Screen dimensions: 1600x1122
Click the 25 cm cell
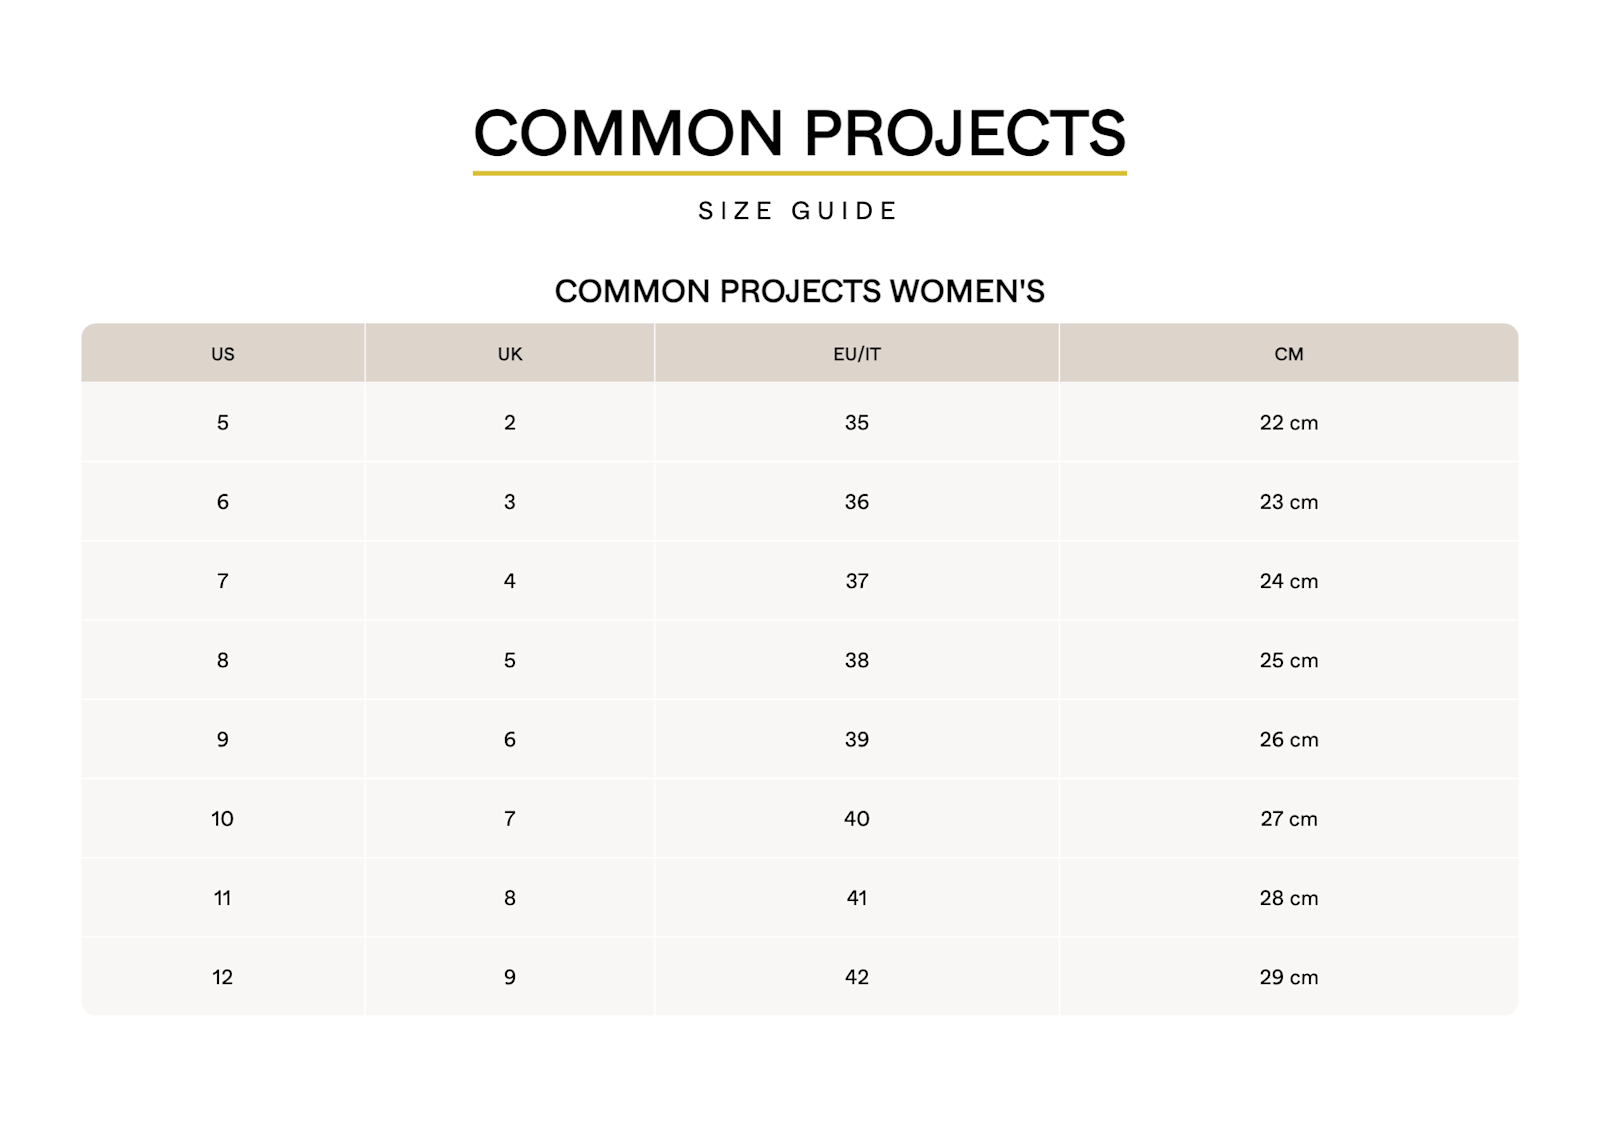pos(1289,660)
